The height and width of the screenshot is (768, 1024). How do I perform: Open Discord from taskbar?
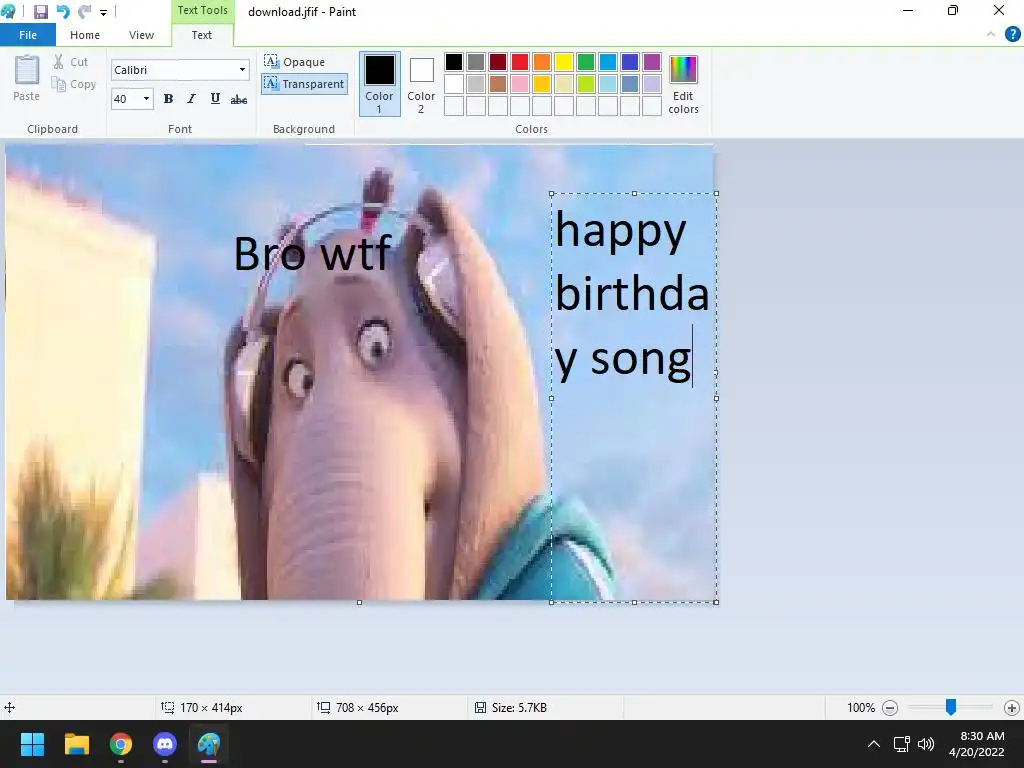coord(165,744)
